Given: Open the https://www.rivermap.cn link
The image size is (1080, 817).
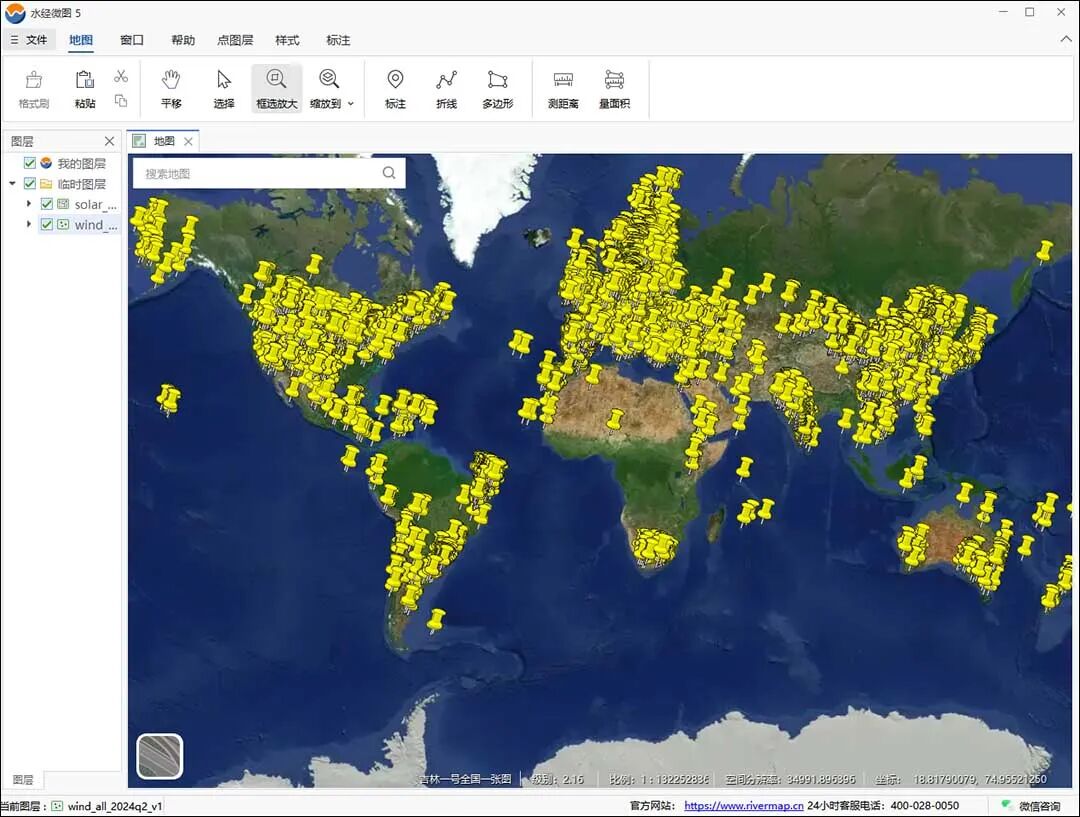Looking at the screenshot, I should 743,805.
